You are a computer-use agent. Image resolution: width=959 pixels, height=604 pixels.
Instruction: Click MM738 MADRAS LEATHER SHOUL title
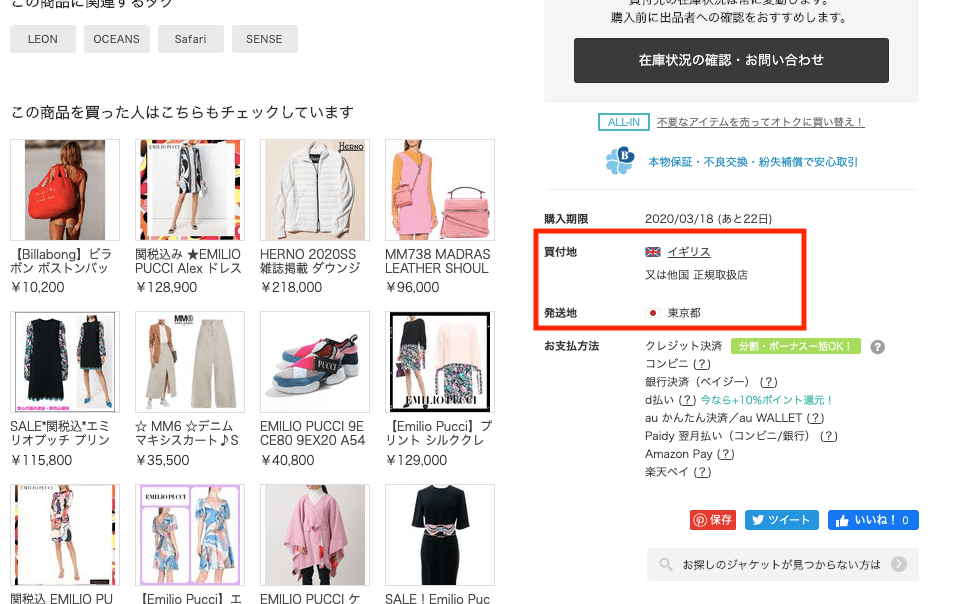click(x=437, y=261)
